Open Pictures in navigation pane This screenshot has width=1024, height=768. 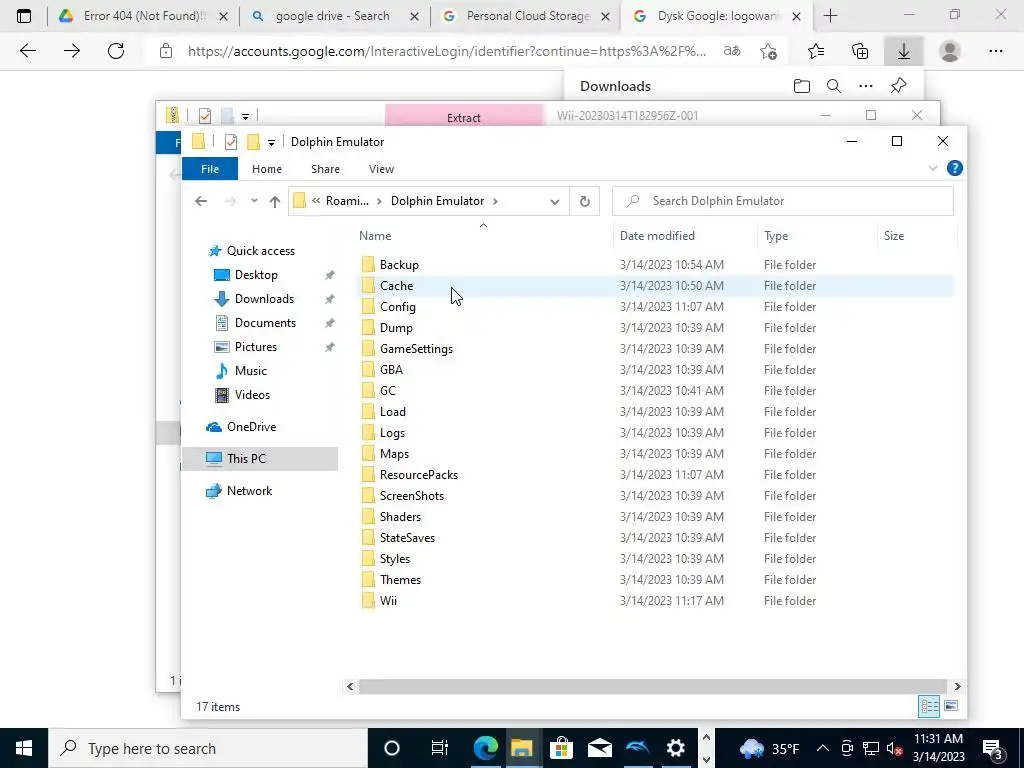[255, 347]
